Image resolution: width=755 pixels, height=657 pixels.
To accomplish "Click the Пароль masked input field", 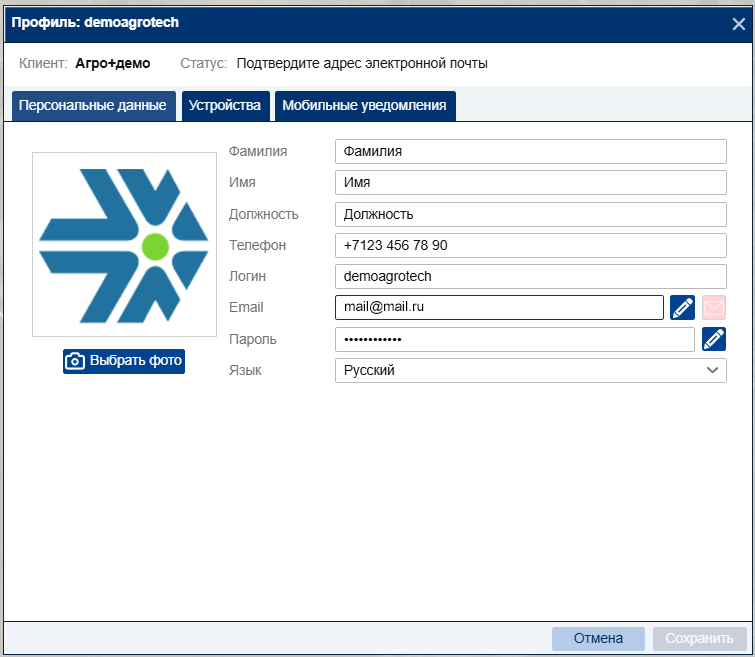I will pyautogui.click(x=515, y=339).
